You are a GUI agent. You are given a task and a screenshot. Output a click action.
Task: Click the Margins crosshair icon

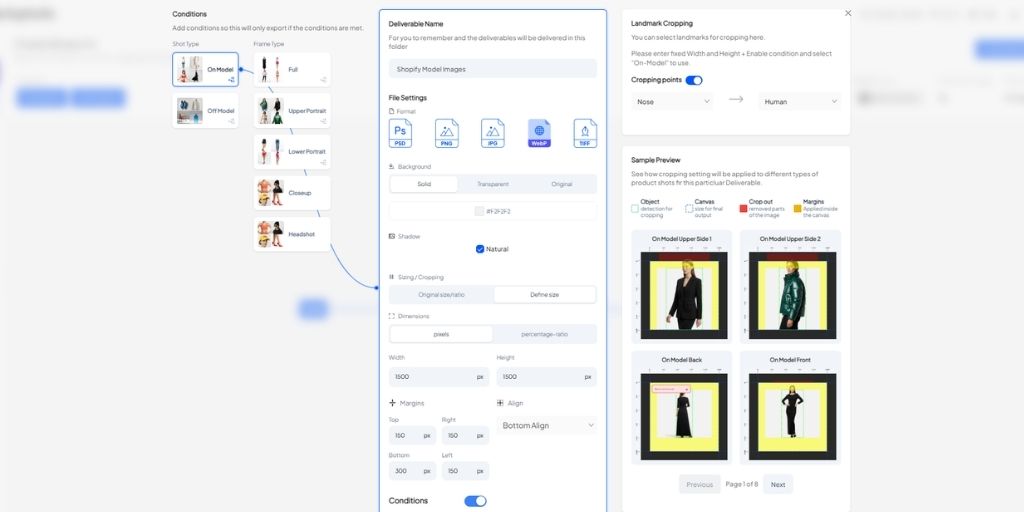click(392, 403)
